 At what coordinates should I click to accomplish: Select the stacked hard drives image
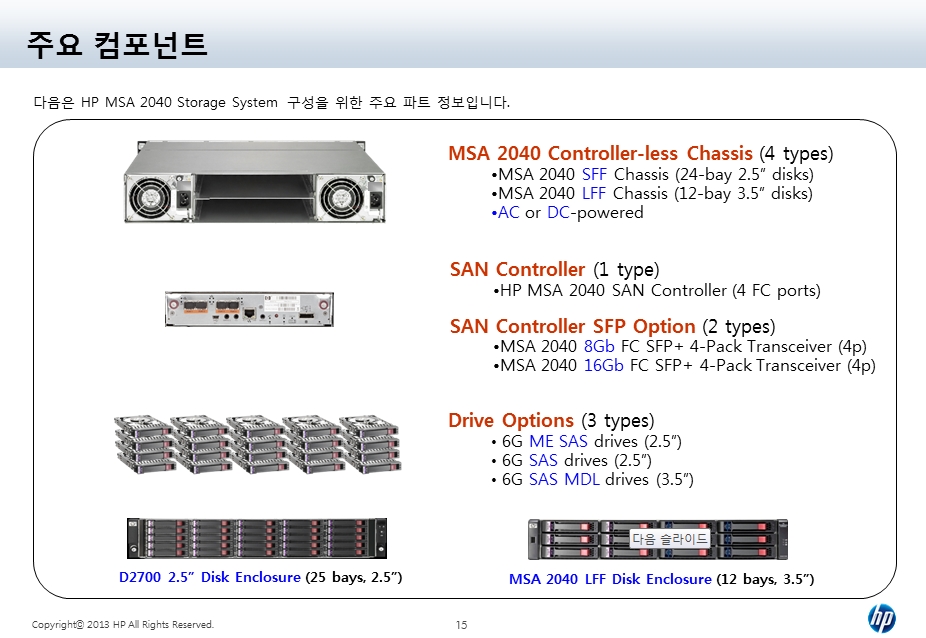[x=257, y=444]
